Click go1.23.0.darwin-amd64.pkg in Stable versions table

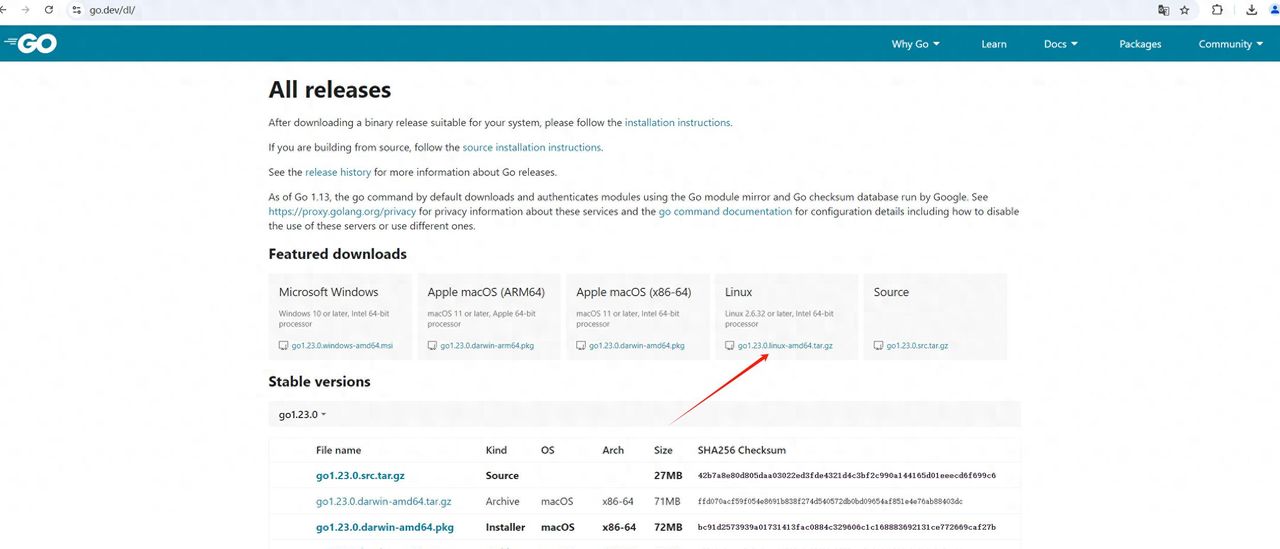[x=384, y=527]
